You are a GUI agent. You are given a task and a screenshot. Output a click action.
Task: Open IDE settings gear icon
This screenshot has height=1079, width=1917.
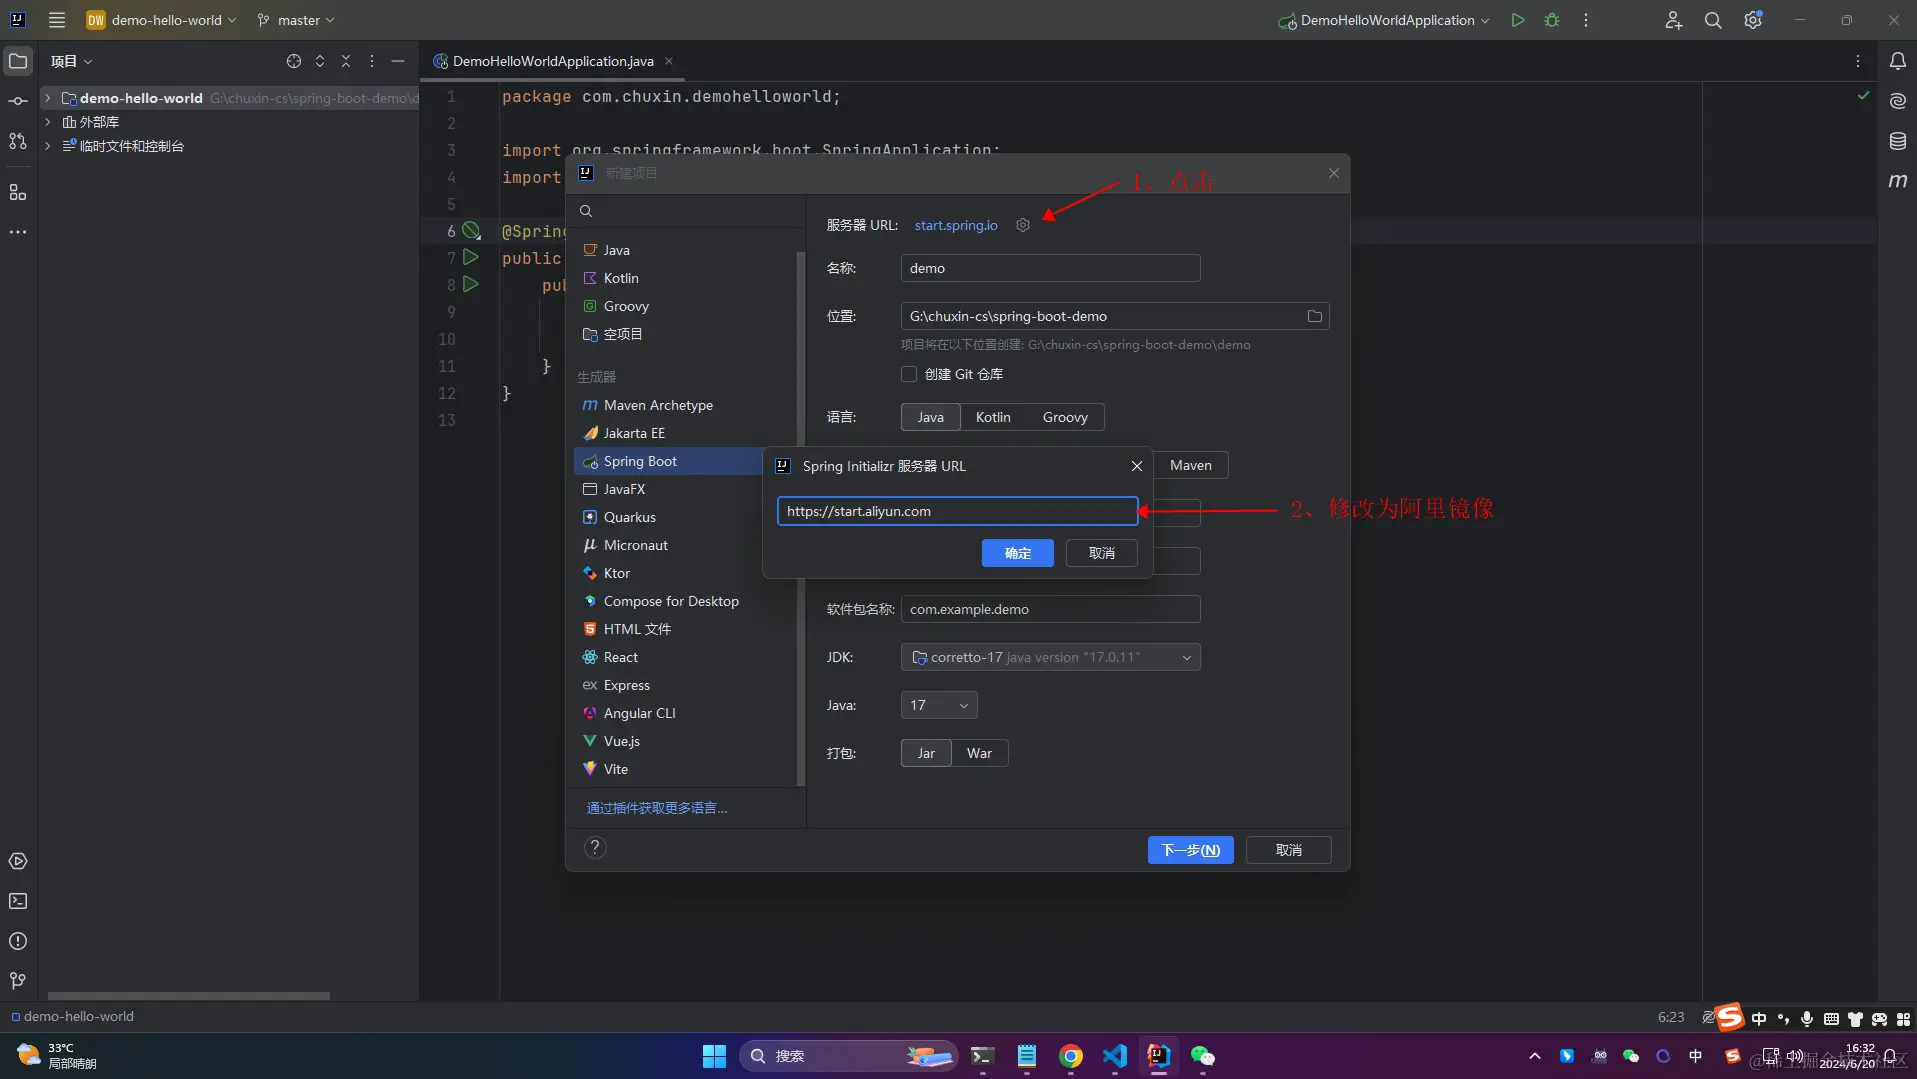[x=1753, y=20]
